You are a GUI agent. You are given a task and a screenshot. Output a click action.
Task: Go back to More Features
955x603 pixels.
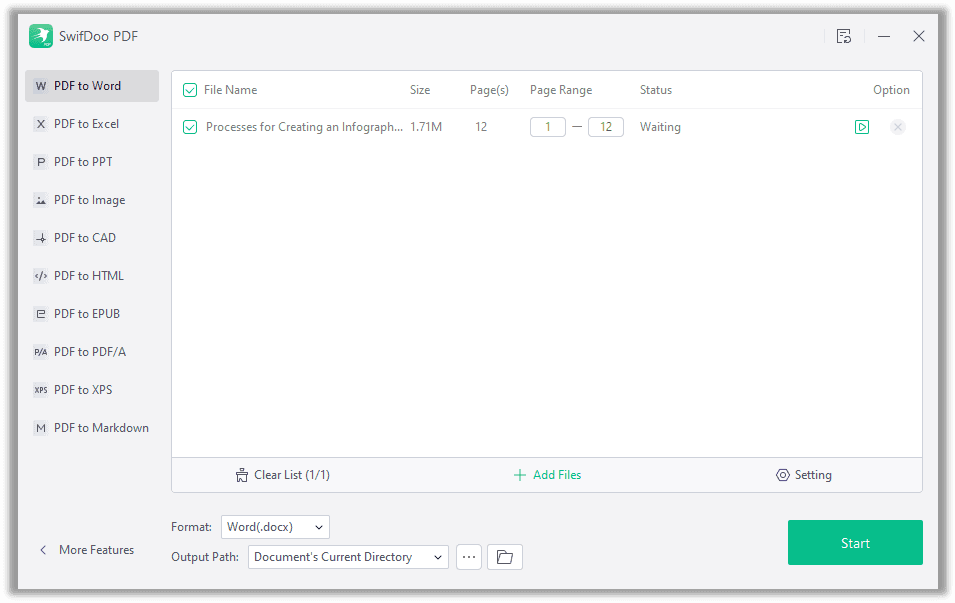96,550
